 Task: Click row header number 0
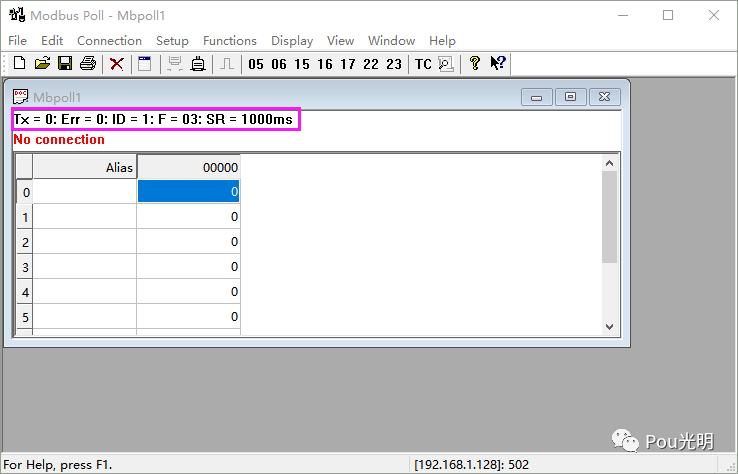[24, 192]
